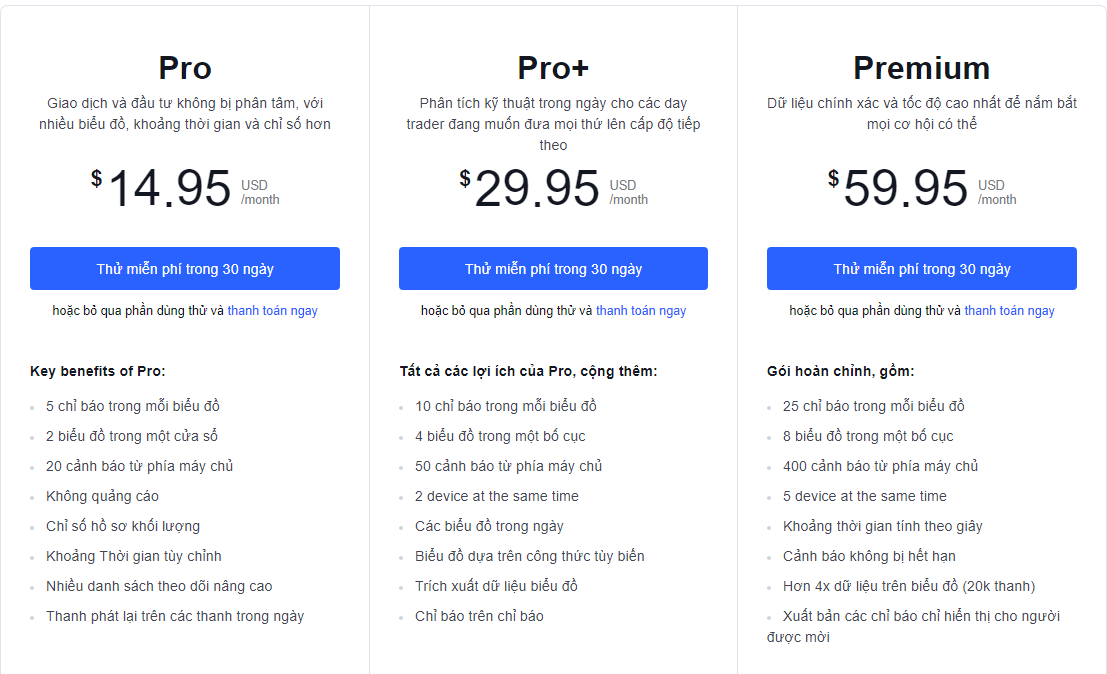Click the $14.95 monthly price
1107x674 pixels.
[x=169, y=189]
